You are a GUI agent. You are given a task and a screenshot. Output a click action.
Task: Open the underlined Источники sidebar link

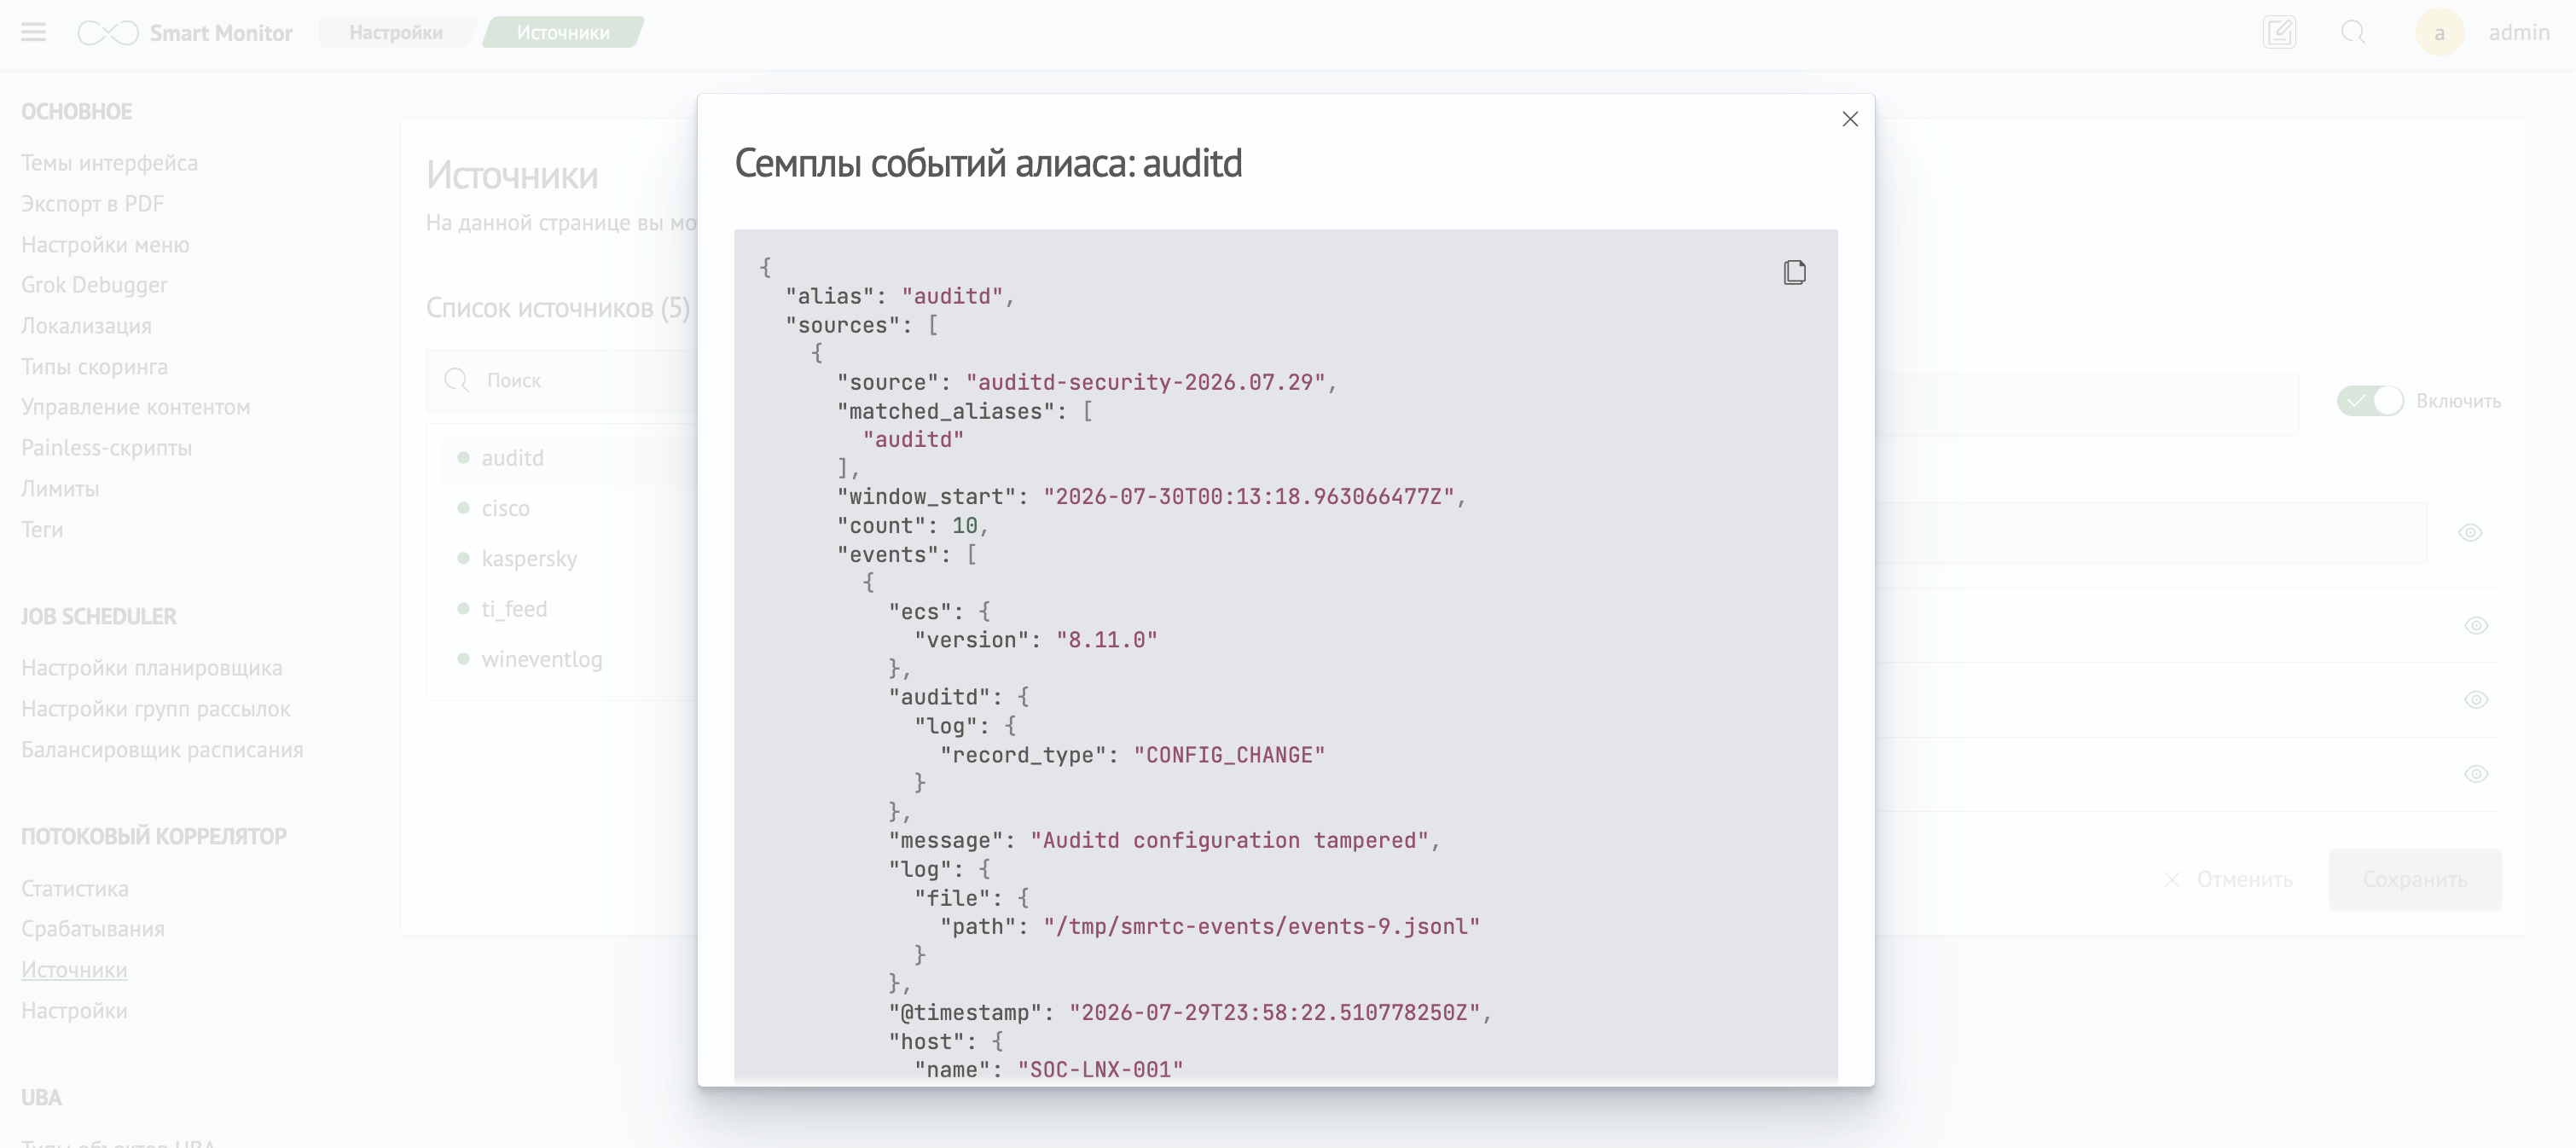coord(74,970)
